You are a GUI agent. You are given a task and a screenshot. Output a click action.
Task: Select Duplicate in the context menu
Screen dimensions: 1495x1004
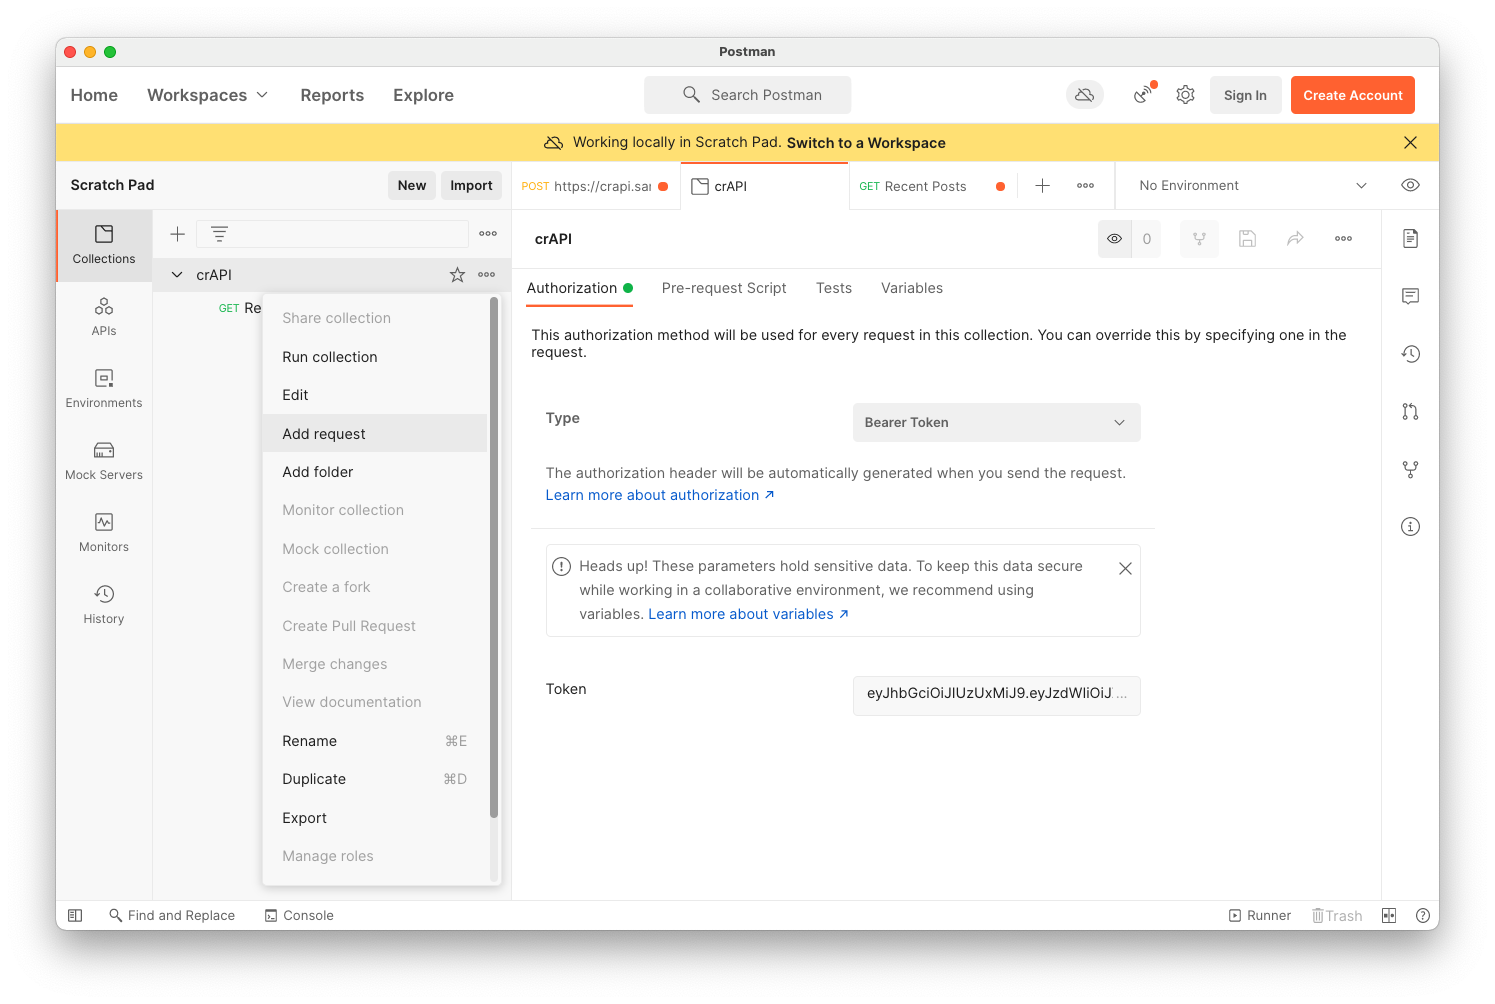pos(375,779)
